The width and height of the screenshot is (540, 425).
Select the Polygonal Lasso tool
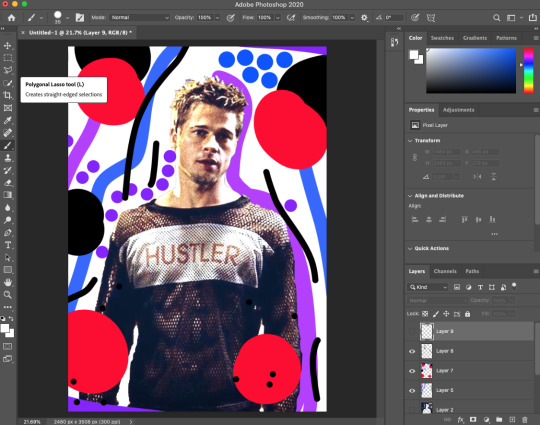(8, 70)
